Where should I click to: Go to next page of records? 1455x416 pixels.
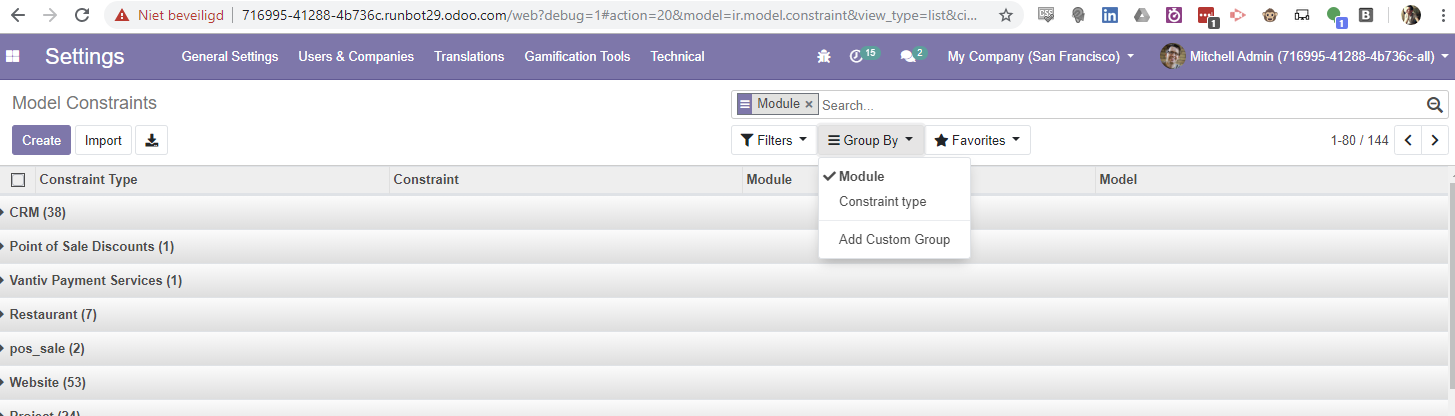point(1435,141)
